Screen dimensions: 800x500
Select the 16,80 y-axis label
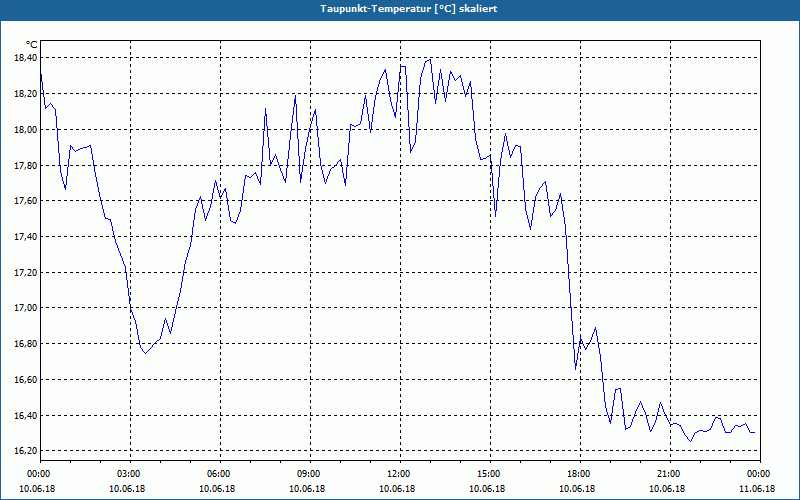(26, 343)
